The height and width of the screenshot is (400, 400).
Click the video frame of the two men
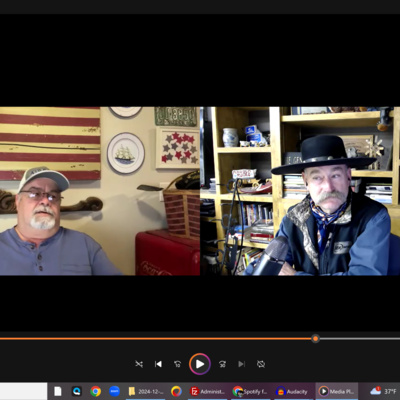(x=200, y=191)
